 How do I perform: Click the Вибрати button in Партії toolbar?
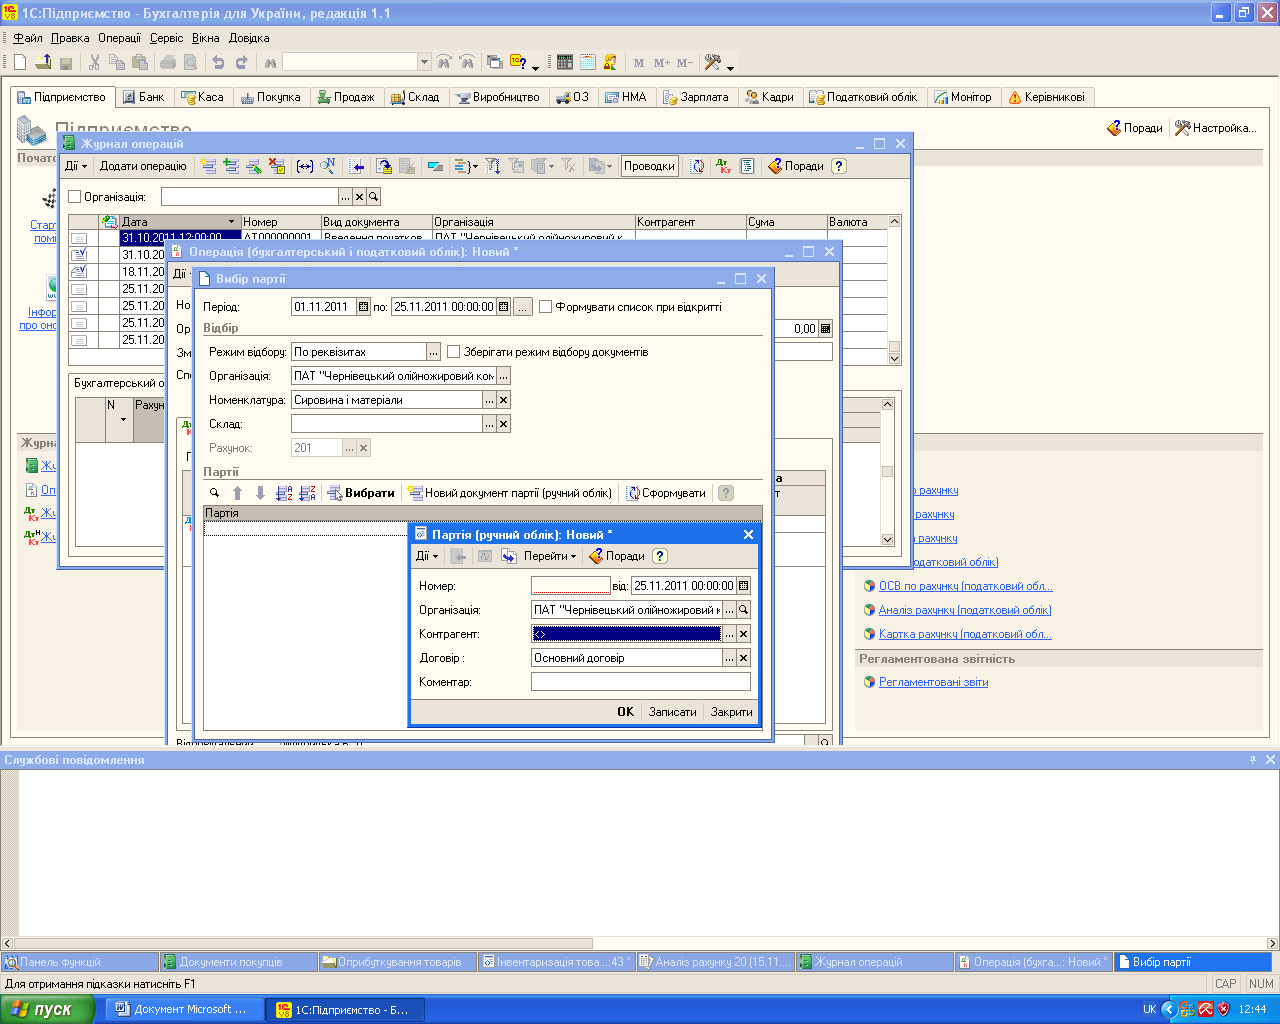[x=361, y=493]
